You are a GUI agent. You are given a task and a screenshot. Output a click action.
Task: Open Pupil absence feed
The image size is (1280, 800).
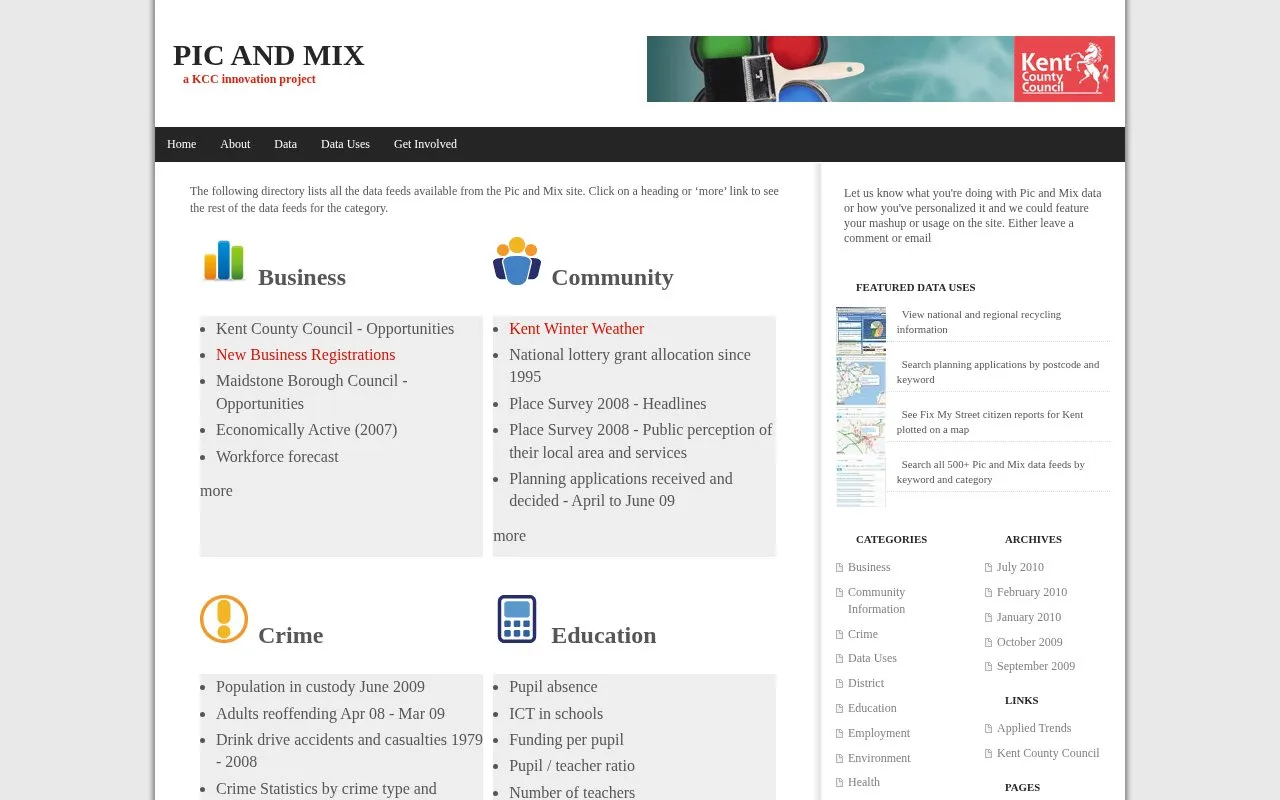(553, 687)
